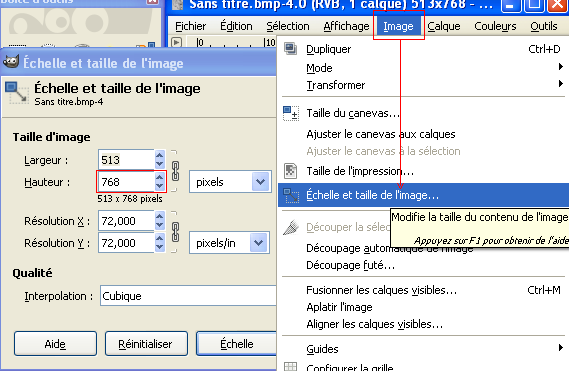The width and height of the screenshot is (569, 371).
Task: Toggle the resolution X-Y chain link
Action: coord(175,232)
